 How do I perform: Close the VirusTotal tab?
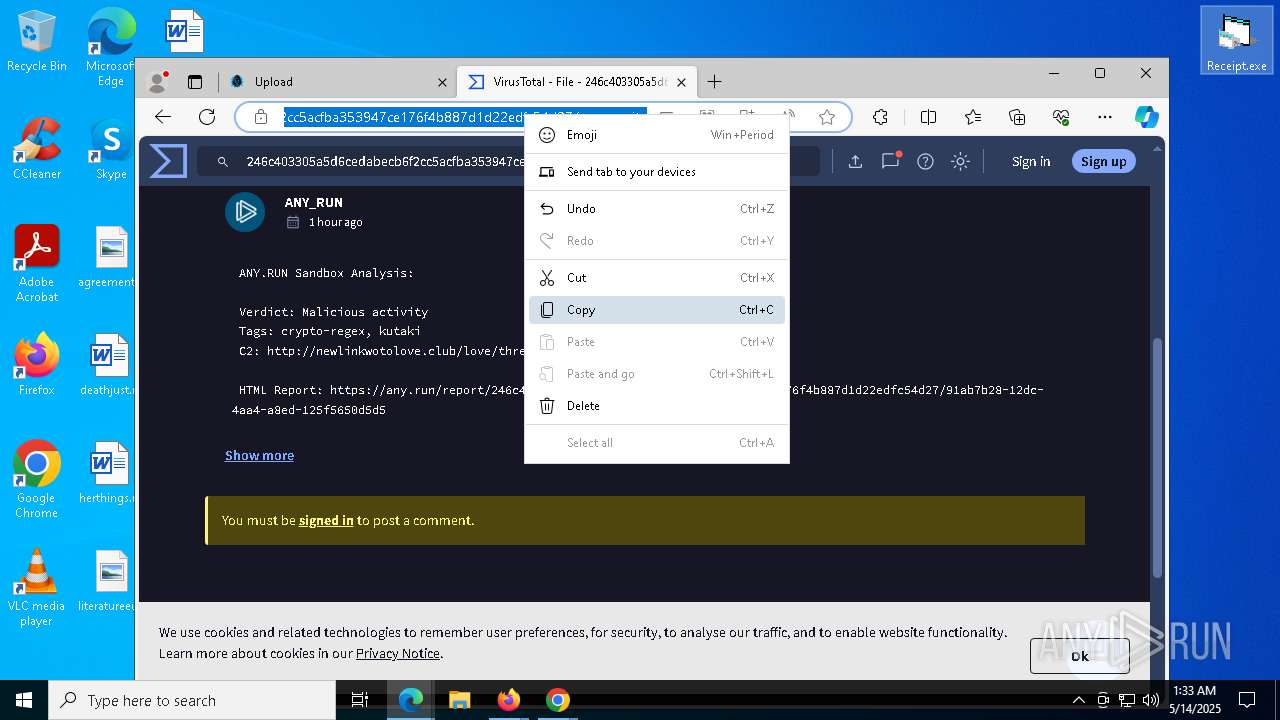click(x=682, y=82)
